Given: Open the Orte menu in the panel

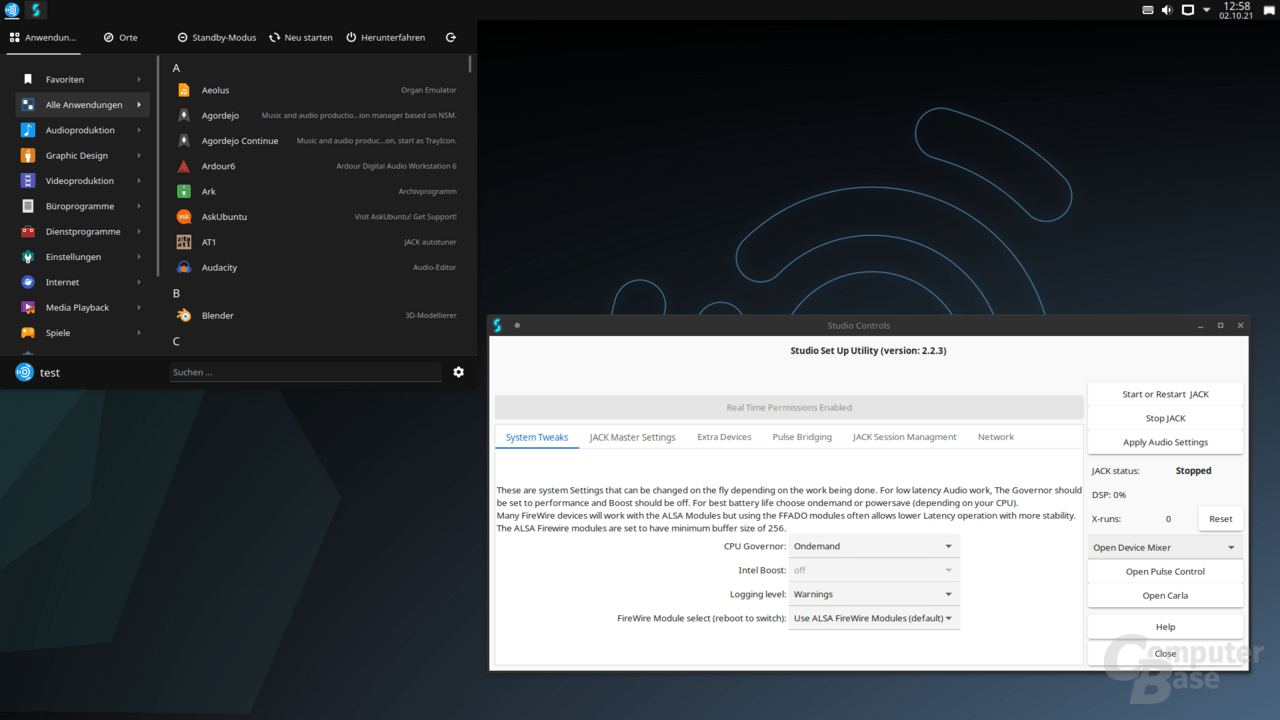Looking at the screenshot, I should [x=120, y=37].
